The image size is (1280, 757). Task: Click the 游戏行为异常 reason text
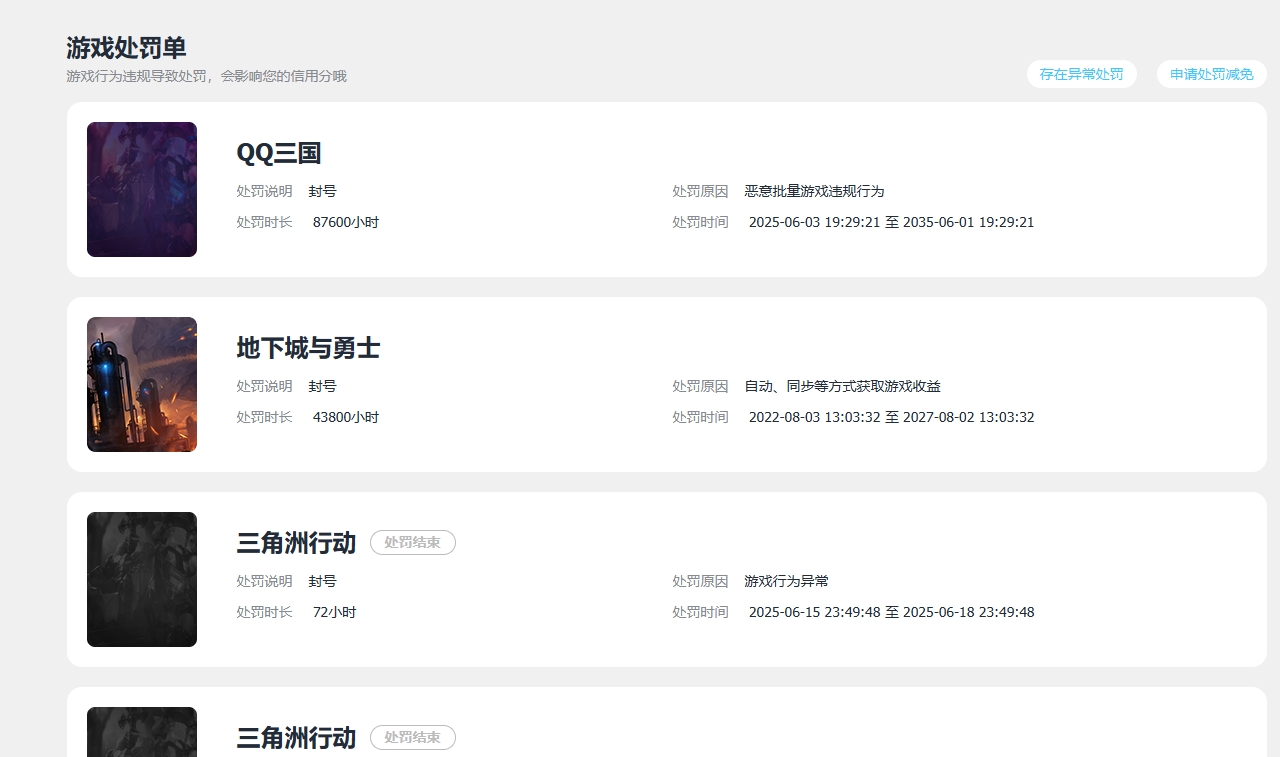point(786,581)
